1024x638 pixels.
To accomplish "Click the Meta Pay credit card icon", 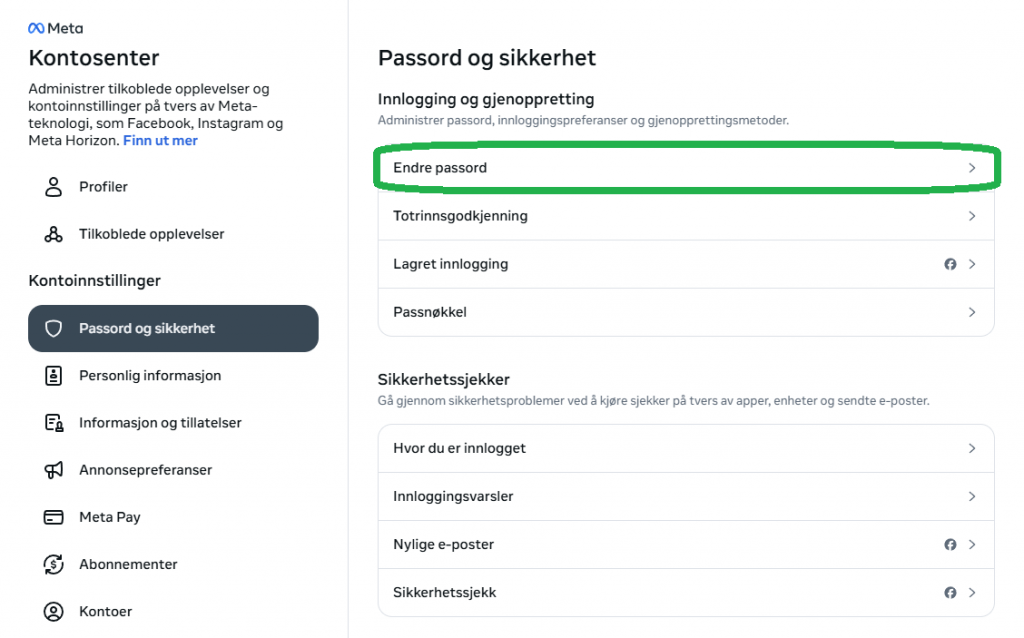I will tap(54, 517).
